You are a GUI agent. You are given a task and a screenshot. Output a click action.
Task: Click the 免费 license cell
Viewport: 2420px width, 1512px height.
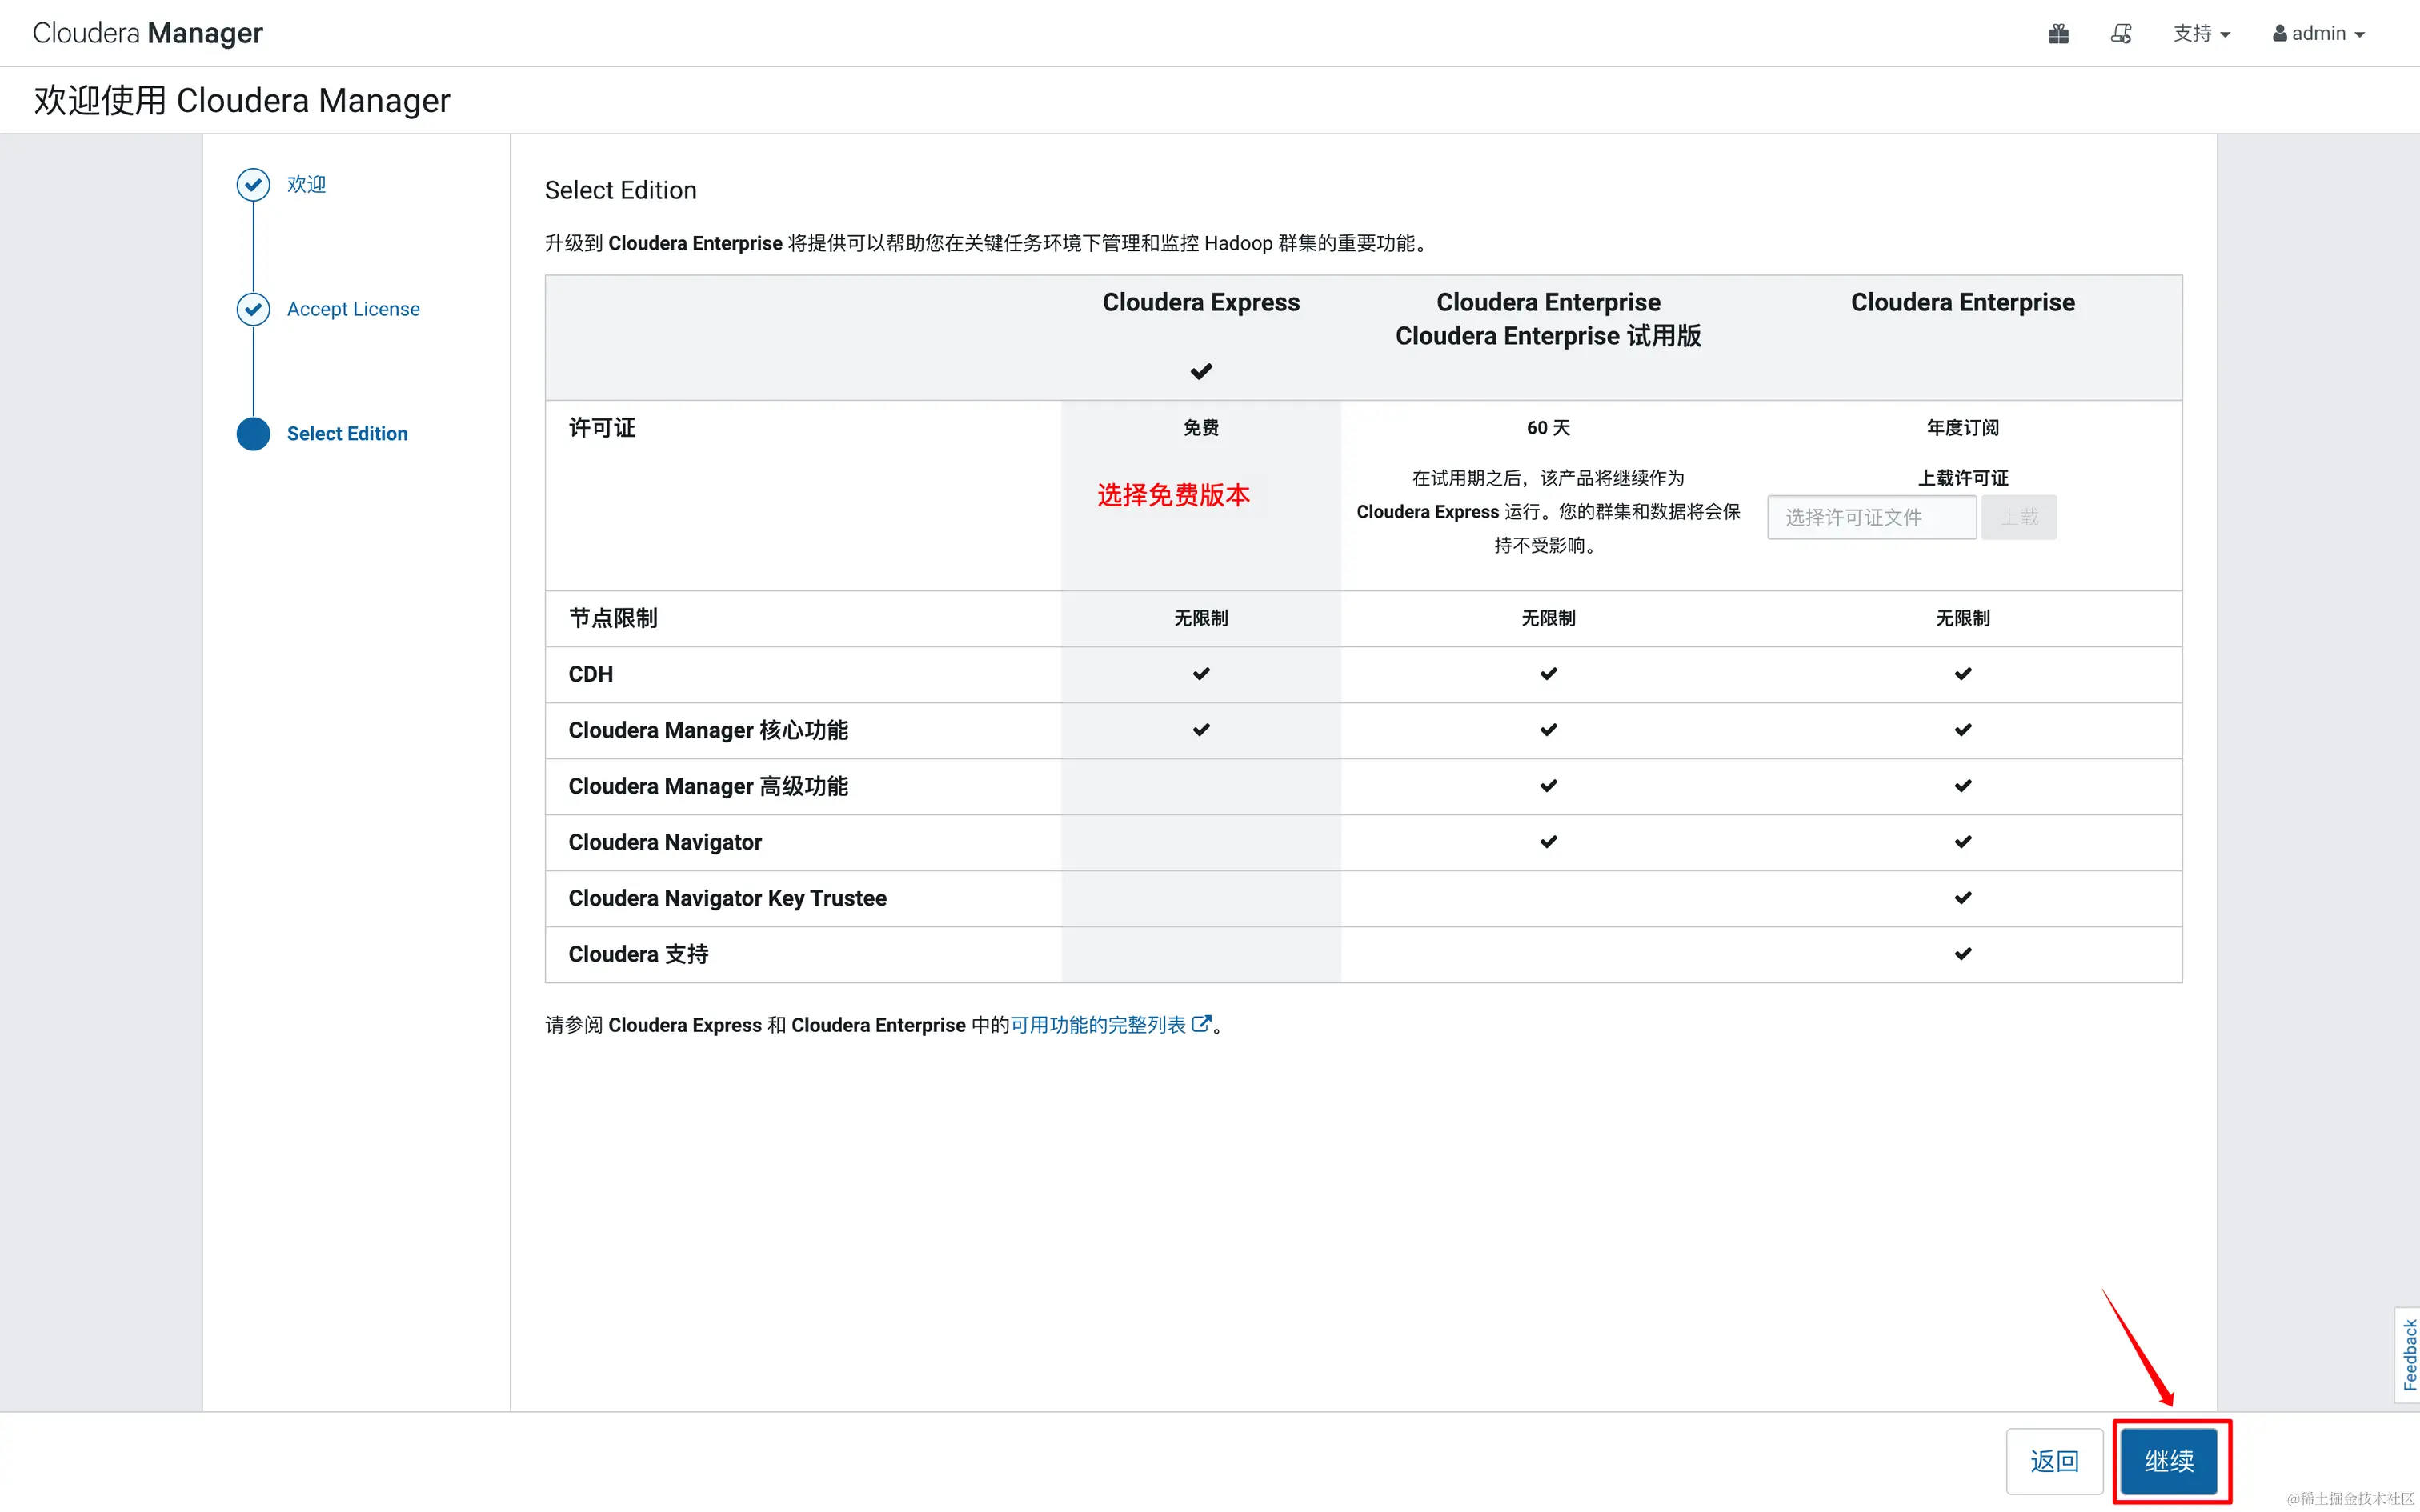(x=1201, y=428)
